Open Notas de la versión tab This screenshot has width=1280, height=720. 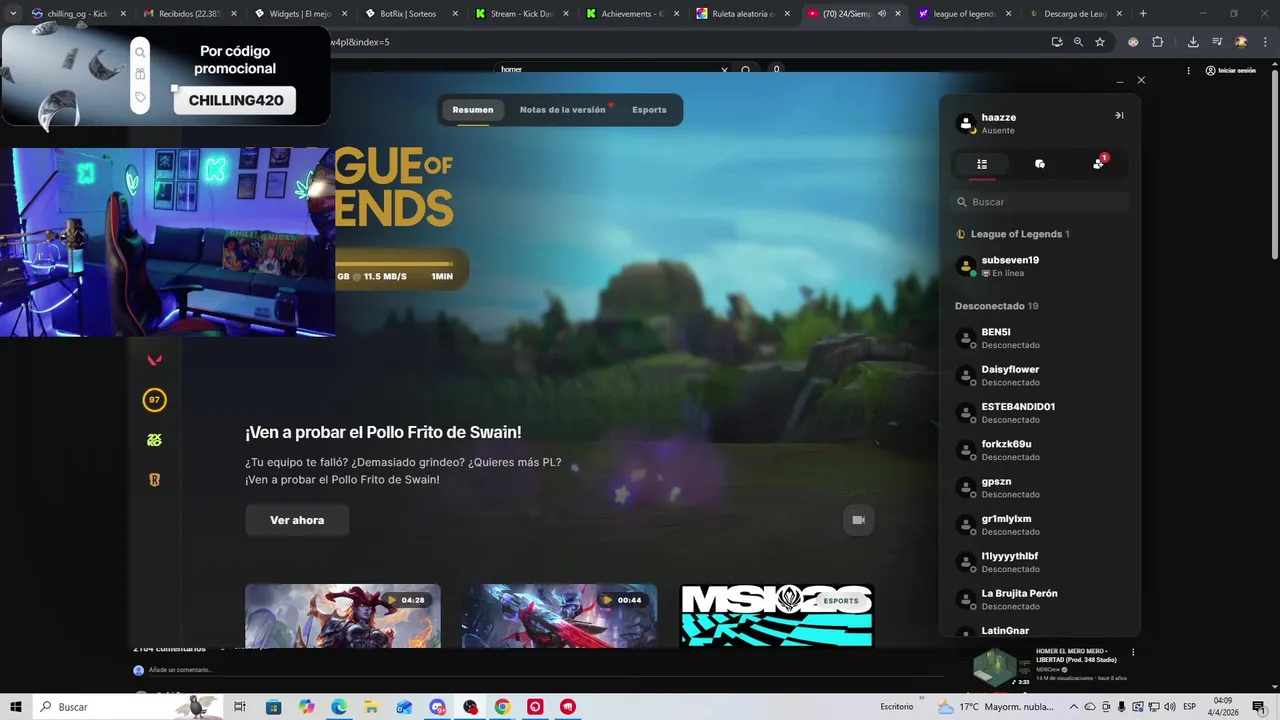563,110
